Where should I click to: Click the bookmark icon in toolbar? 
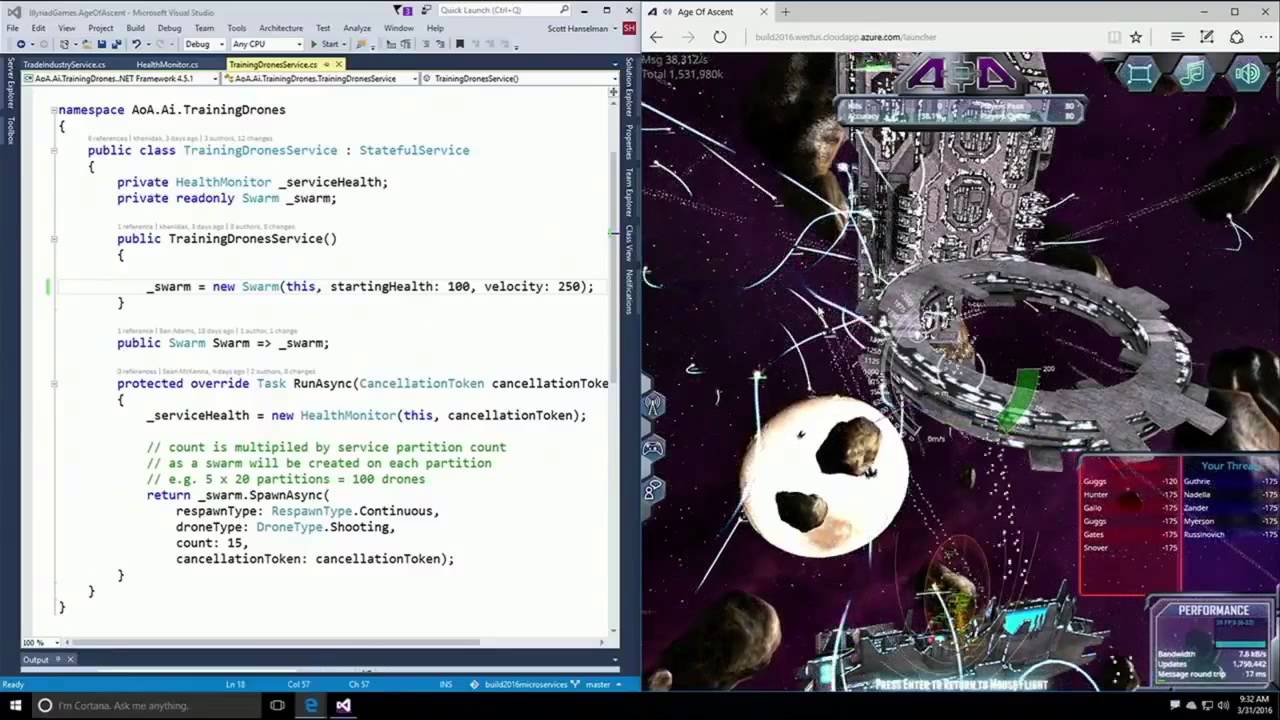(x=460, y=44)
